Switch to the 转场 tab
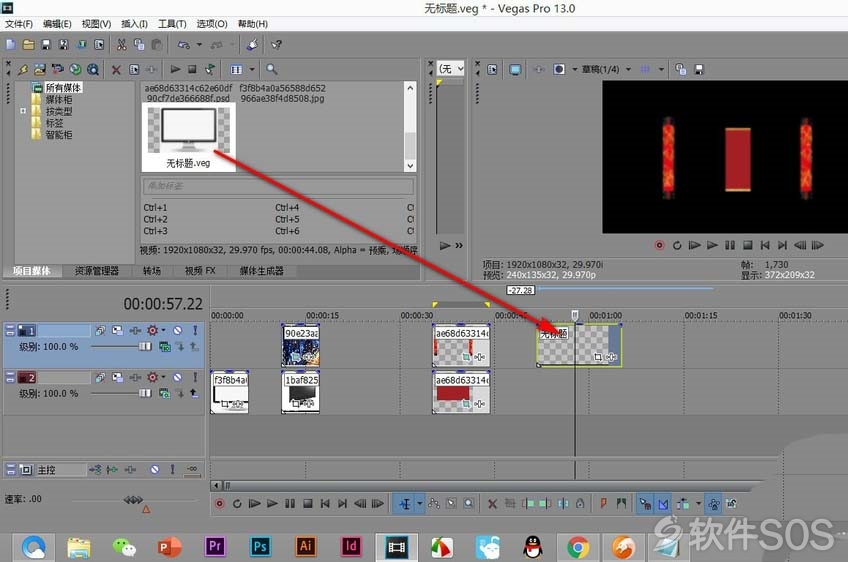The height and width of the screenshot is (562, 848). point(152,271)
